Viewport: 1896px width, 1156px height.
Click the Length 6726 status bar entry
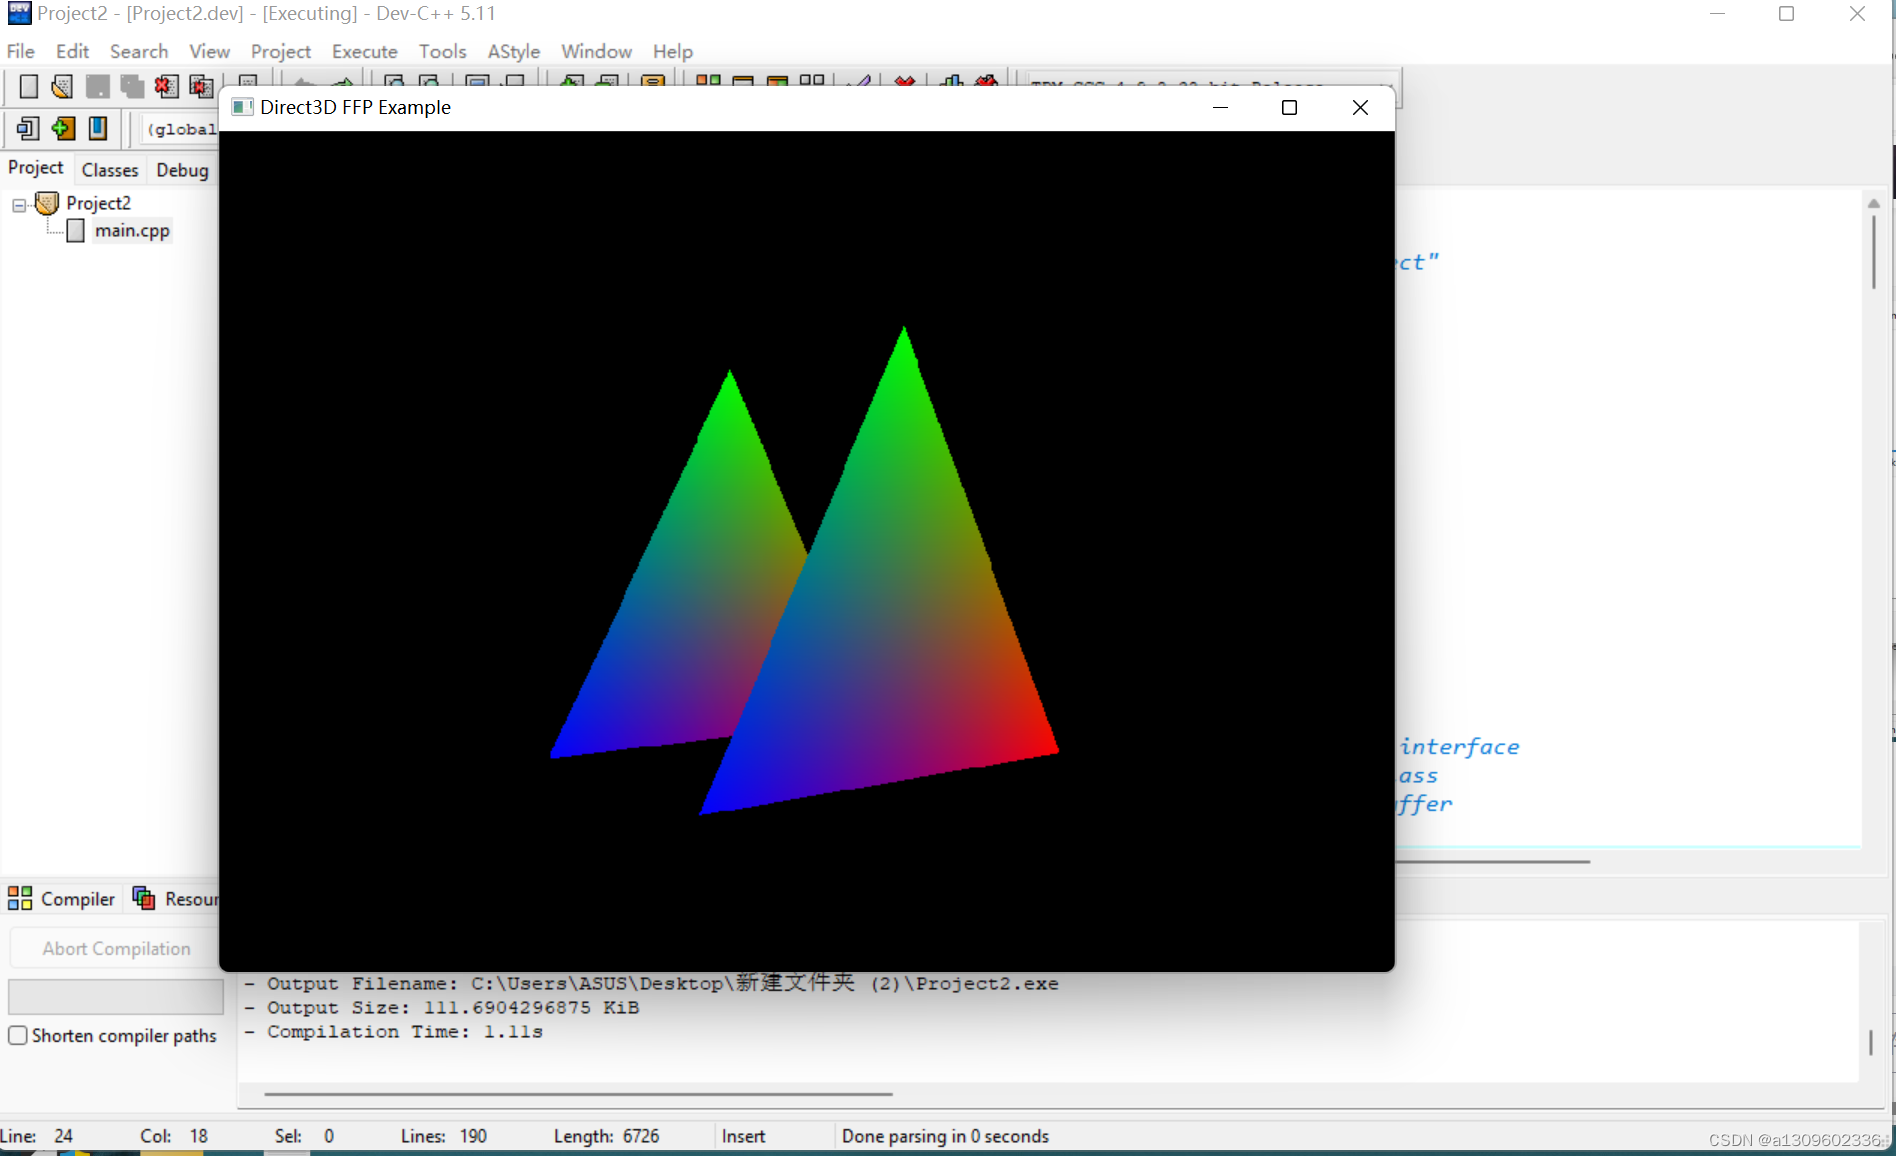607,1136
